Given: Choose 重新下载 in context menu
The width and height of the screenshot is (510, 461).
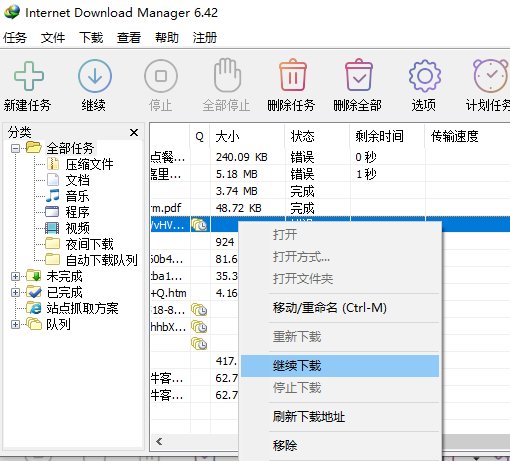Looking at the screenshot, I should coord(340,337).
